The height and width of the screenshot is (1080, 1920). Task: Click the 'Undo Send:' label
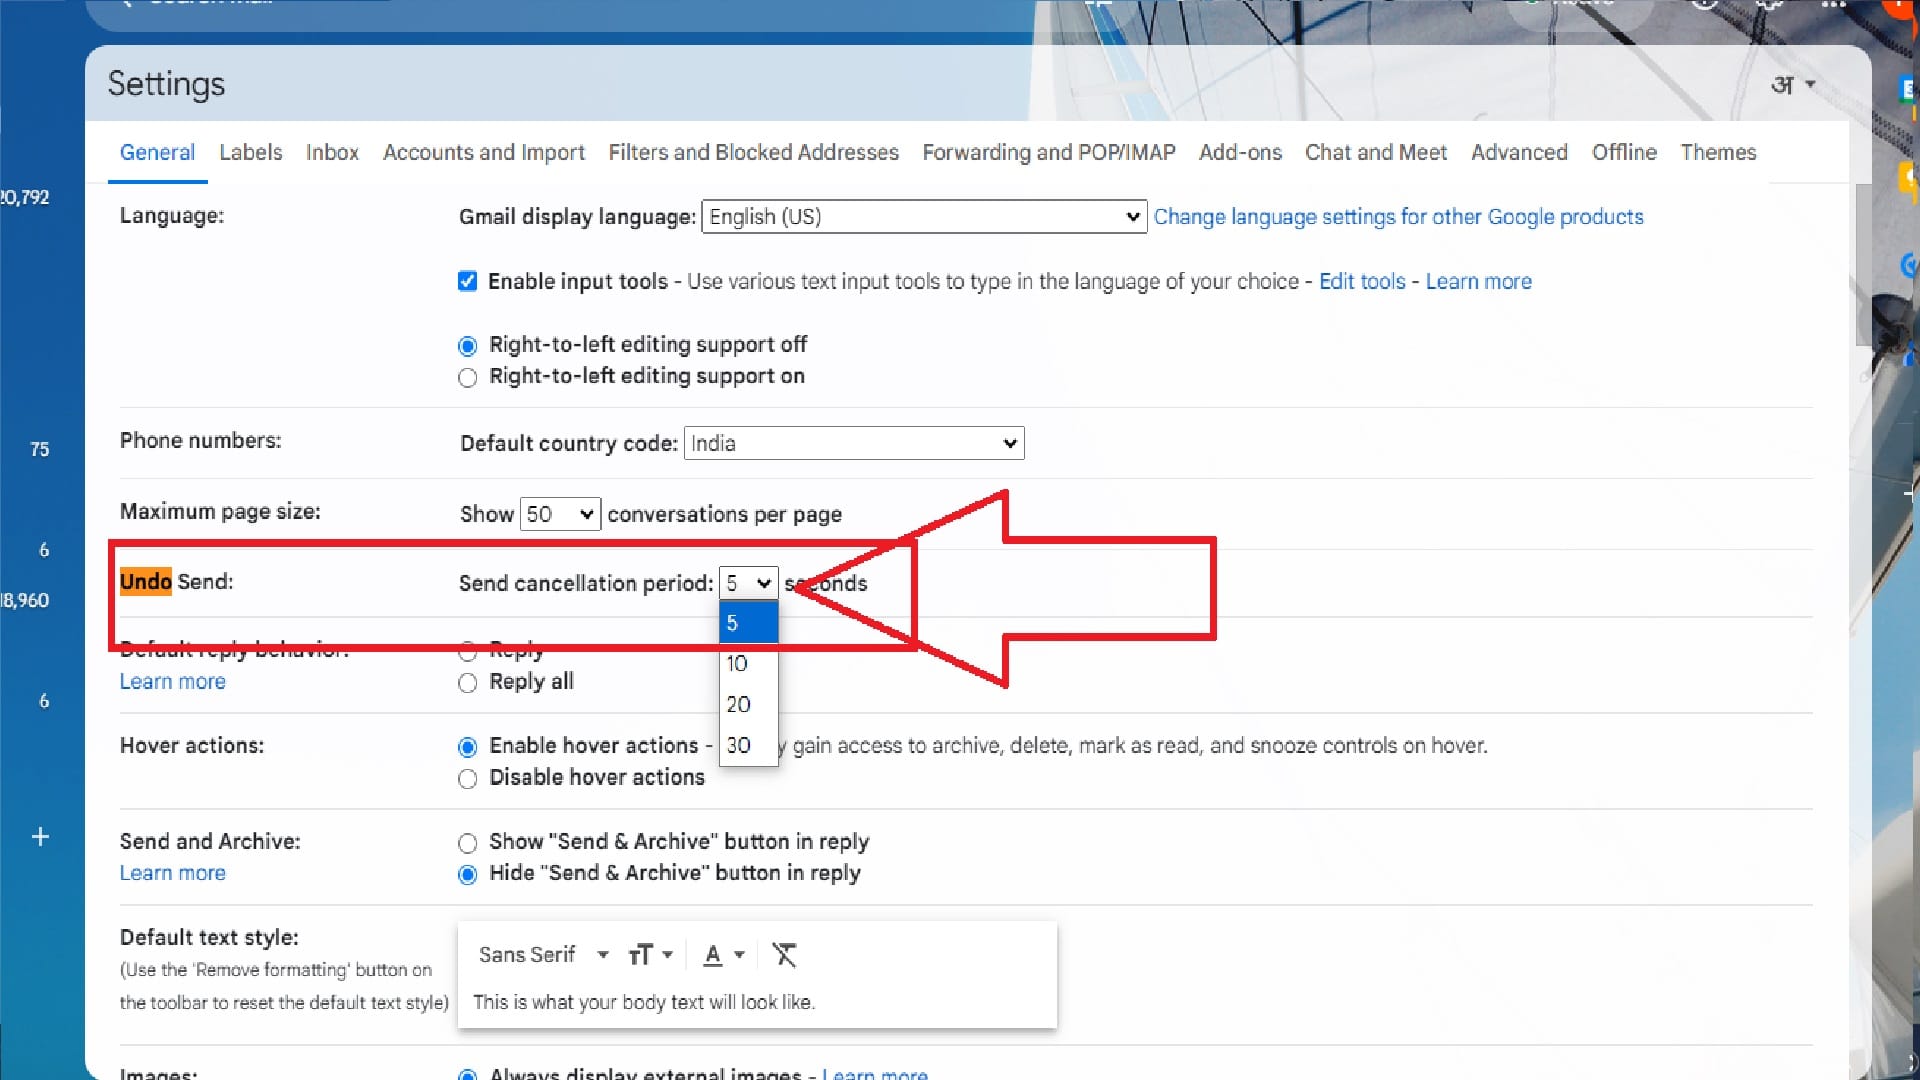click(x=176, y=581)
